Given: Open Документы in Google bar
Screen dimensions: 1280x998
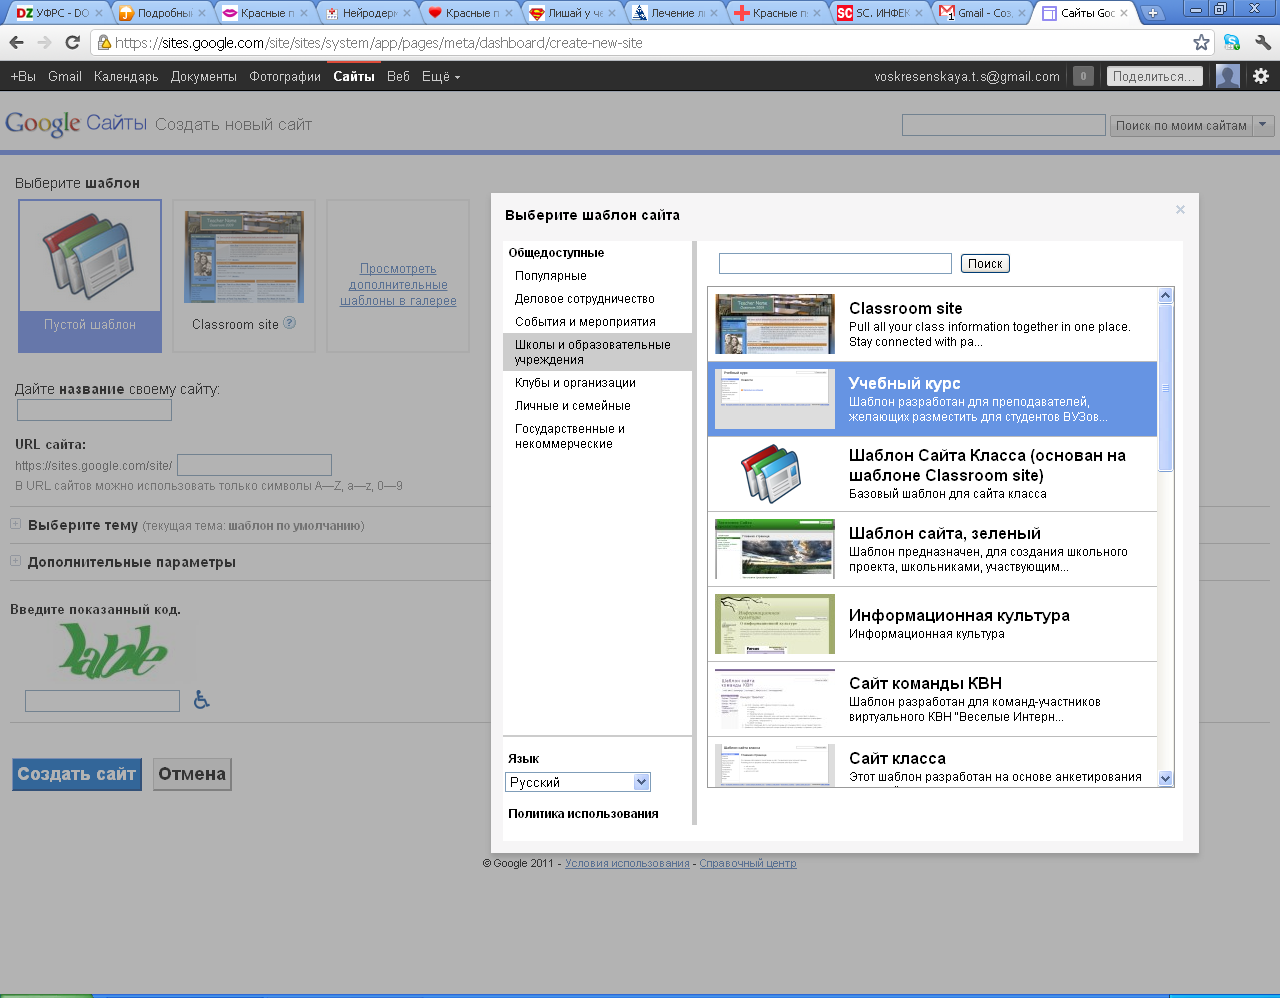Looking at the screenshot, I should (204, 76).
